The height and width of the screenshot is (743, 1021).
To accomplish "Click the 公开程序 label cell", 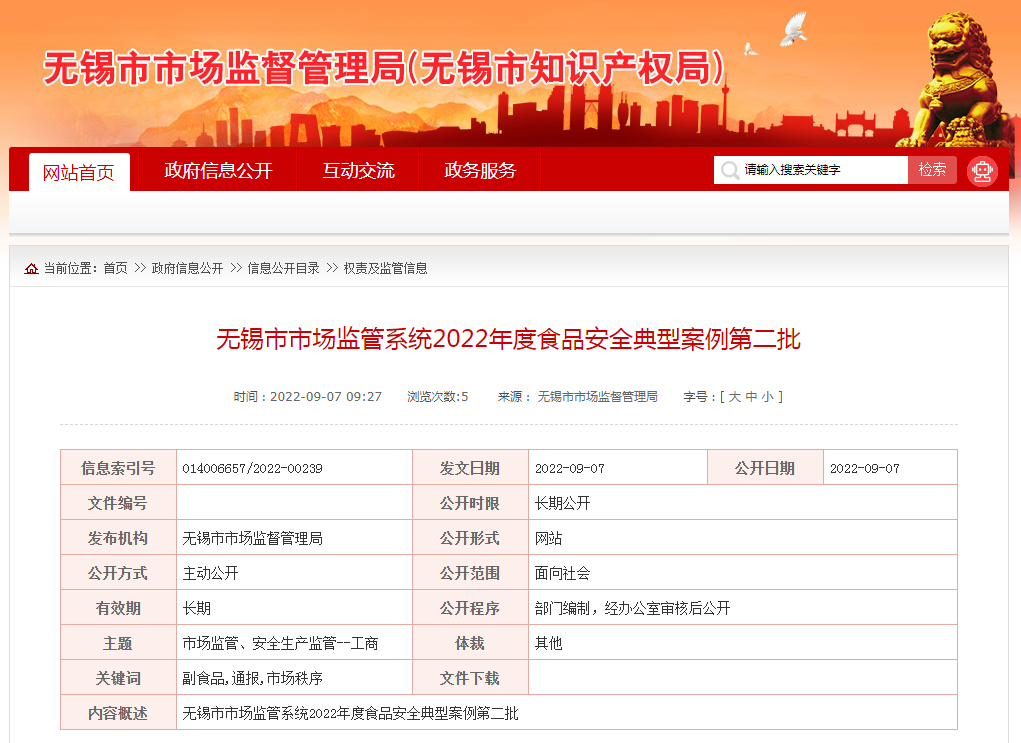I will click(x=469, y=609).
